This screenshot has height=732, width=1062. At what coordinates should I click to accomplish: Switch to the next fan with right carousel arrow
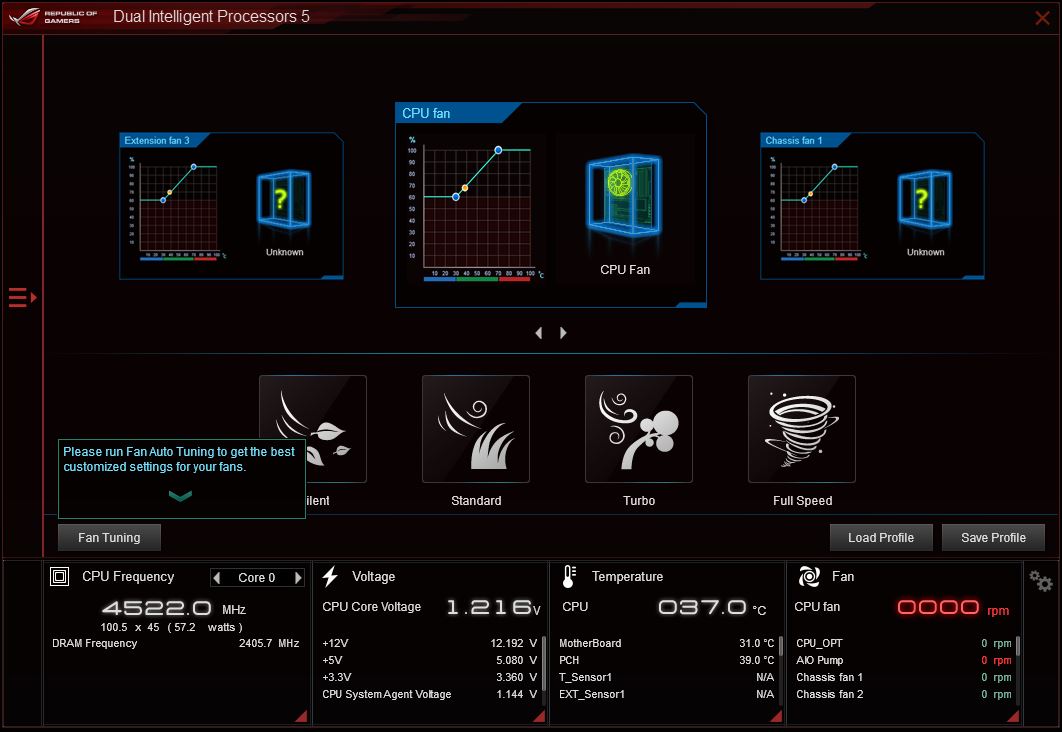pos(563,332)
